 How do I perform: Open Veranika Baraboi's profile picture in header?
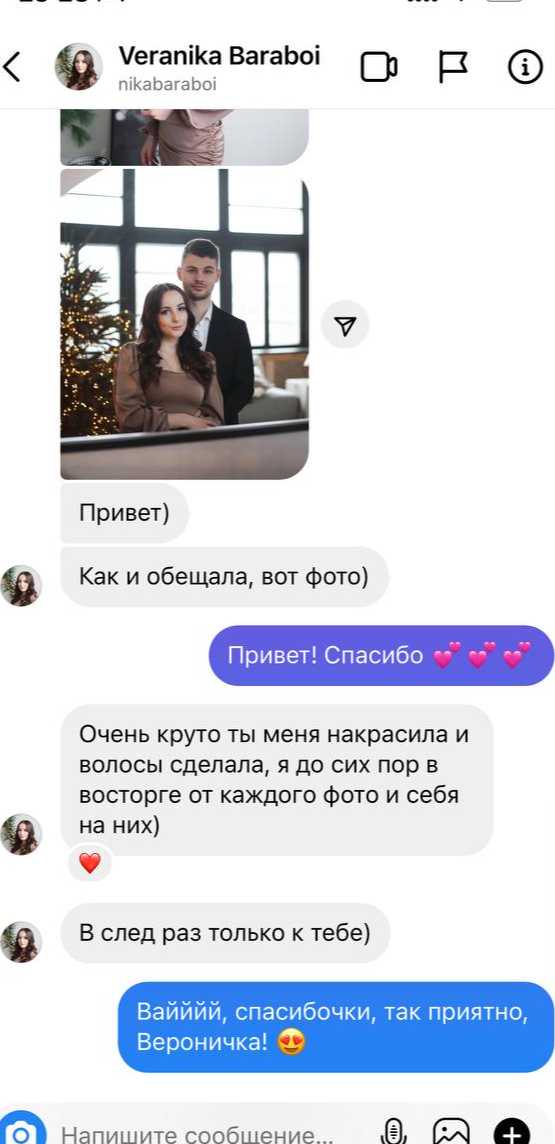79,66
